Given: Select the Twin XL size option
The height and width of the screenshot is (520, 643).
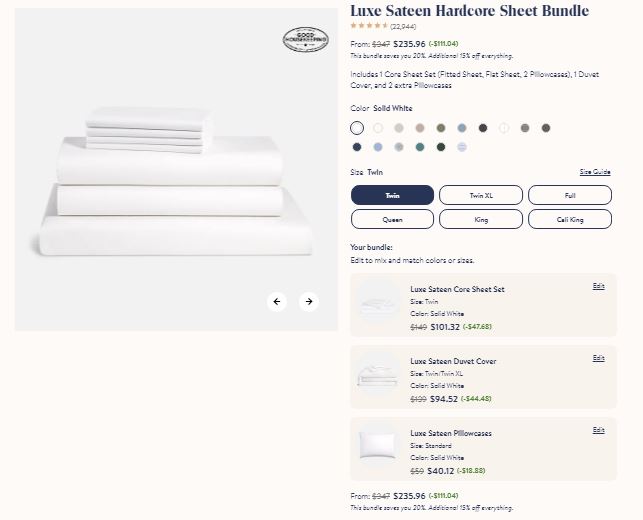Looking at the screenshot, I should tap(481, 195).
